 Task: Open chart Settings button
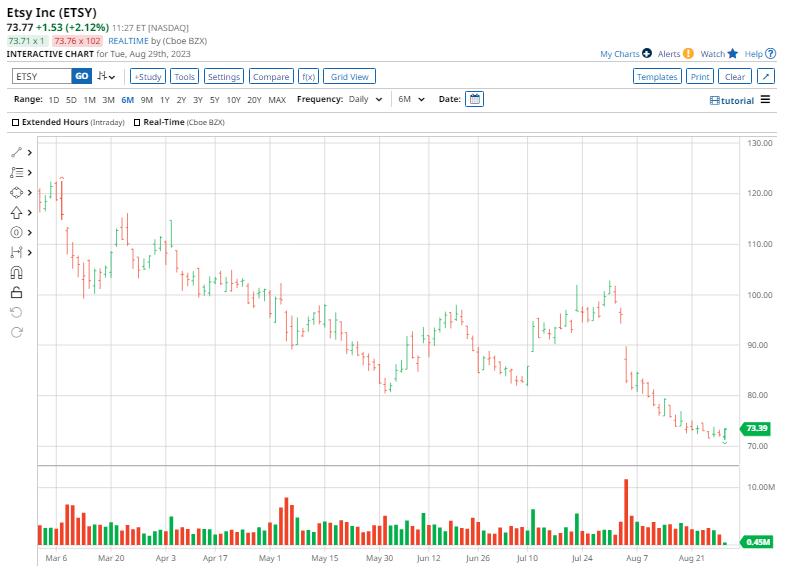point(224,76)
